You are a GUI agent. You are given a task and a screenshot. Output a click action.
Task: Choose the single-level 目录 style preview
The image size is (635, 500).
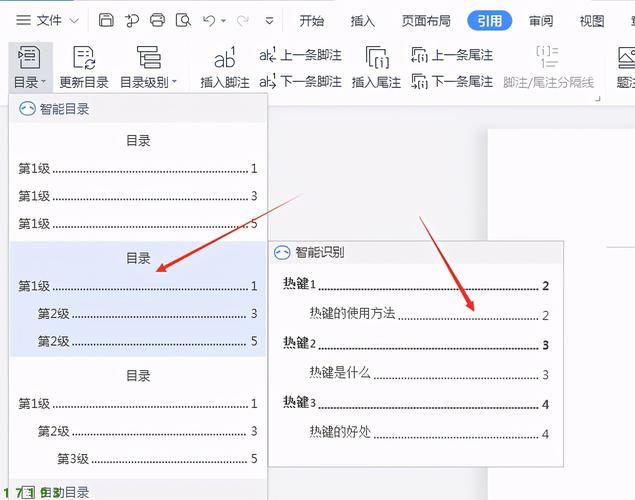click(138, 182)
